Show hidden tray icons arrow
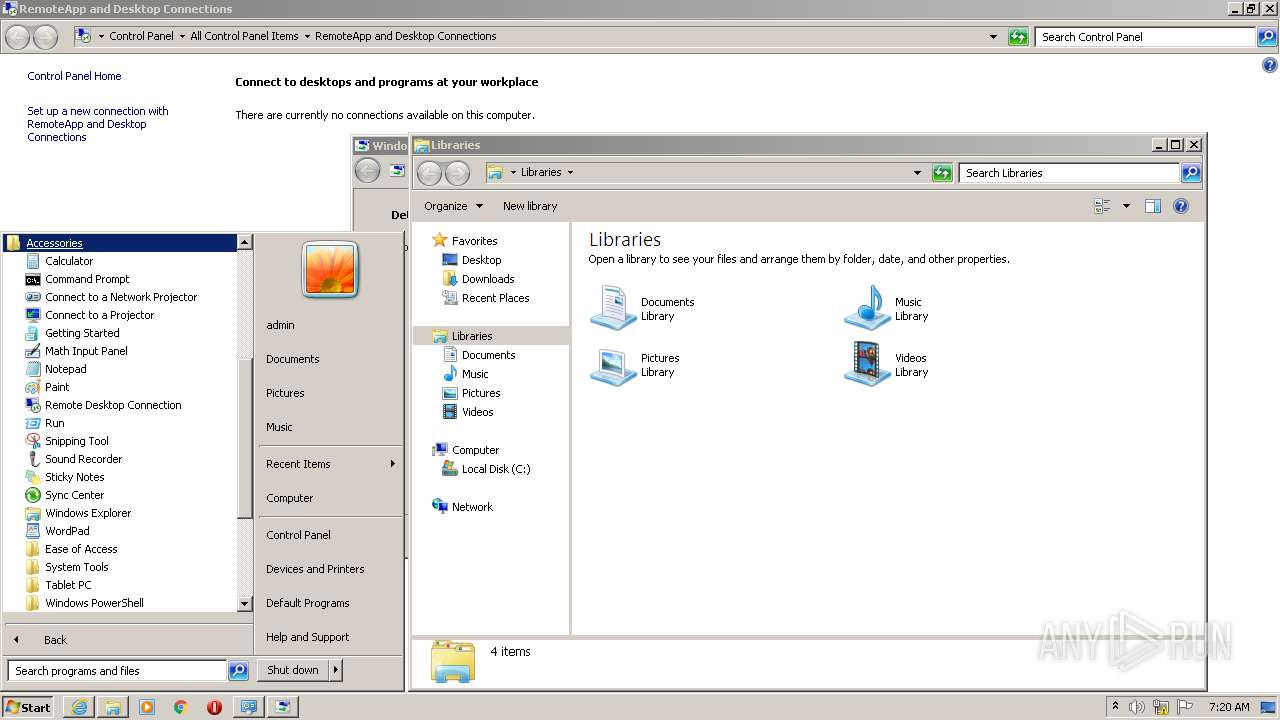The image size is (1280, 720). click(1115, 707)
